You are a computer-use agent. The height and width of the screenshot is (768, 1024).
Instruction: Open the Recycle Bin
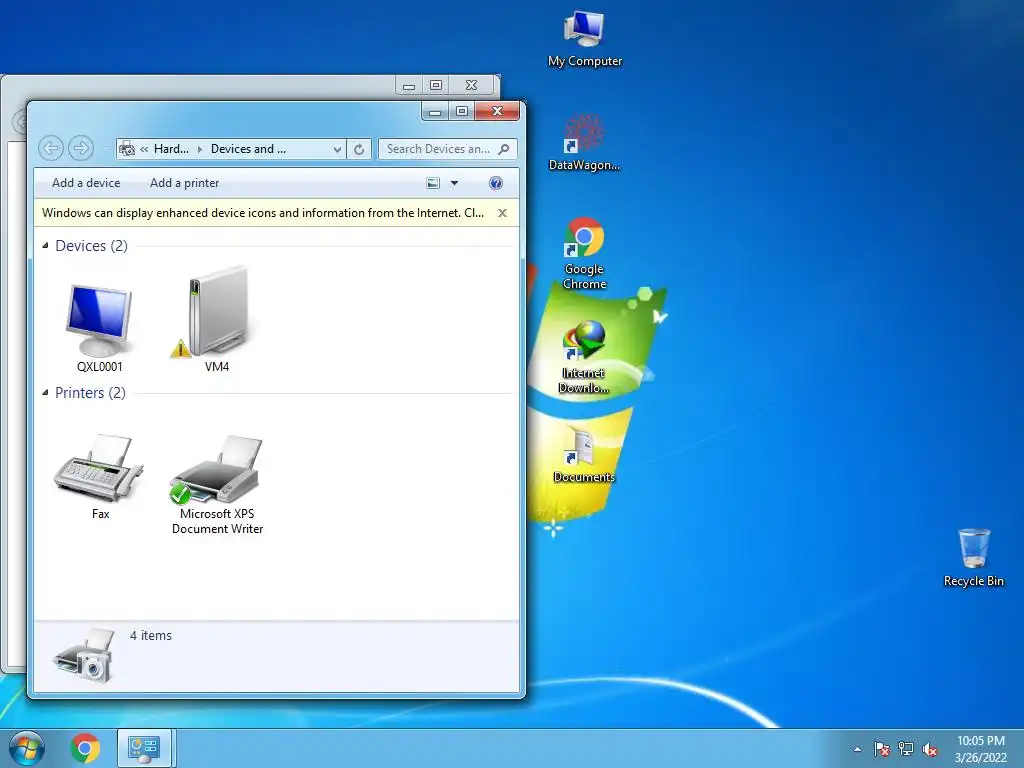pyautogui.click(x=974, y=558)
